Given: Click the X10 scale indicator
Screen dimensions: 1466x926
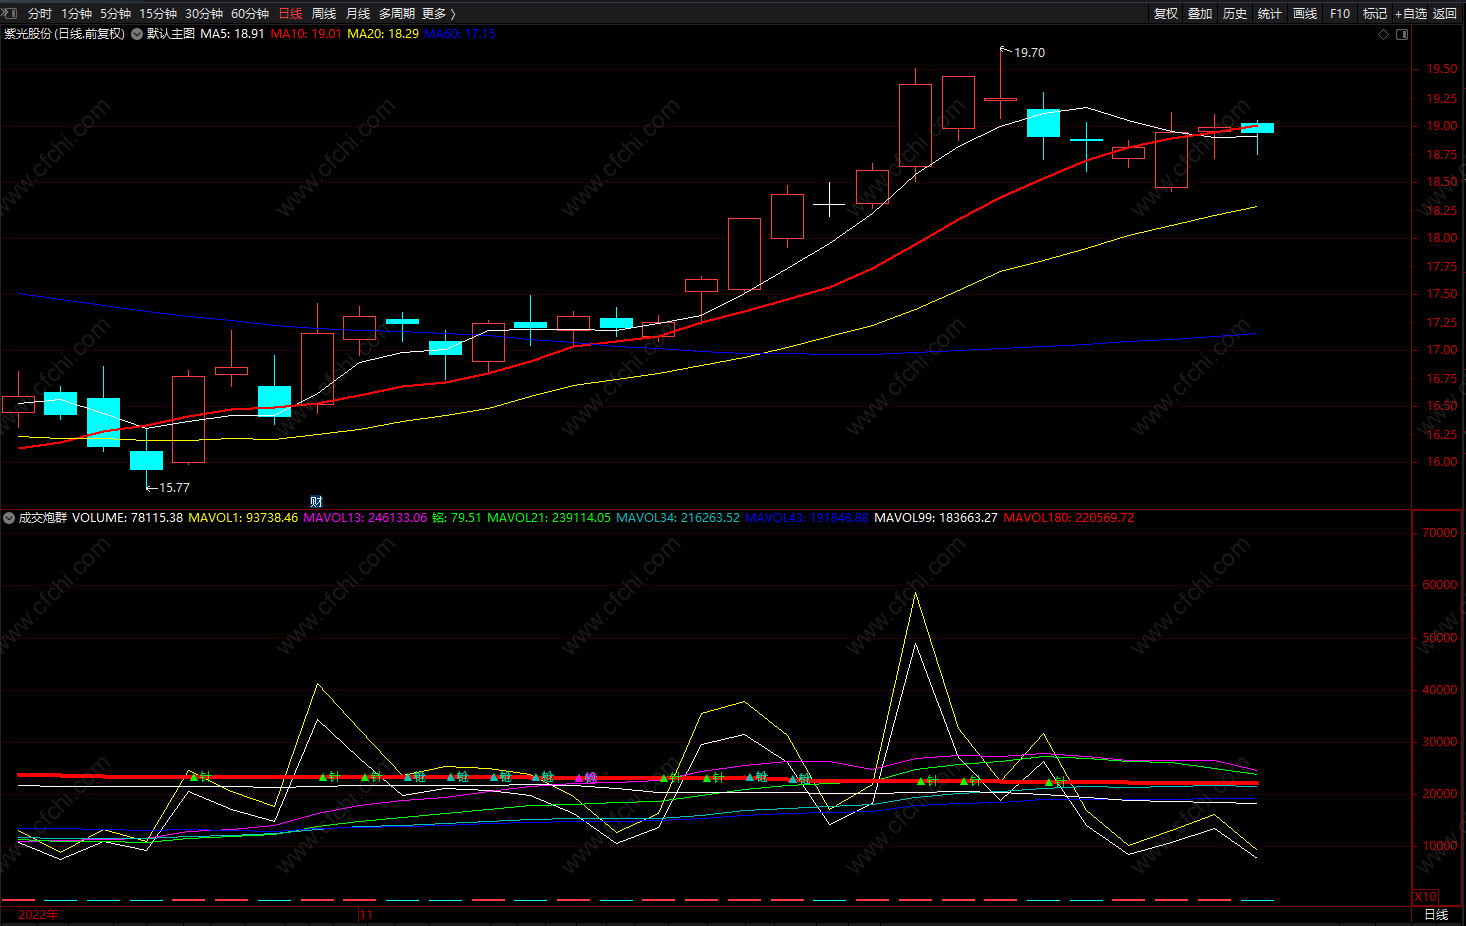Looking at the screenshot, I should 1425,897.
